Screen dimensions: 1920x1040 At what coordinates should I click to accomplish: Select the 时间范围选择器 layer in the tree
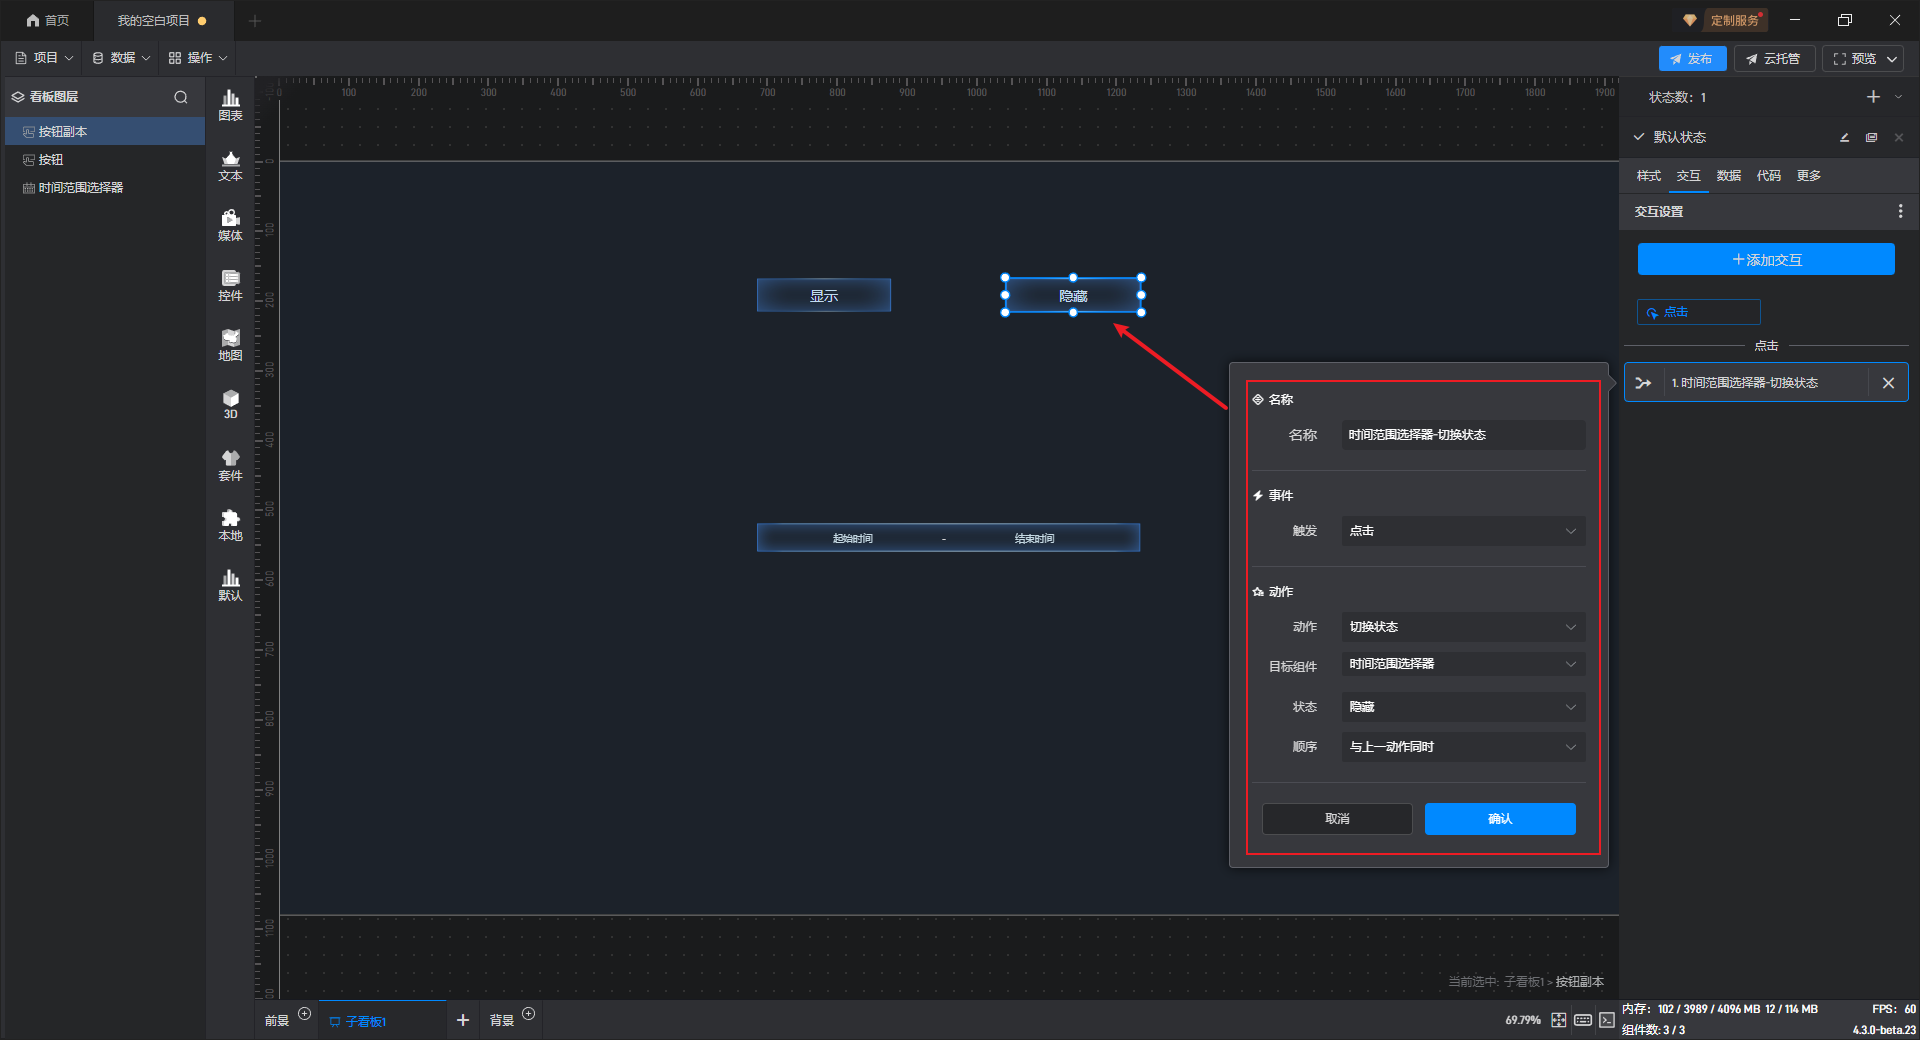click(x=81, y=188)
